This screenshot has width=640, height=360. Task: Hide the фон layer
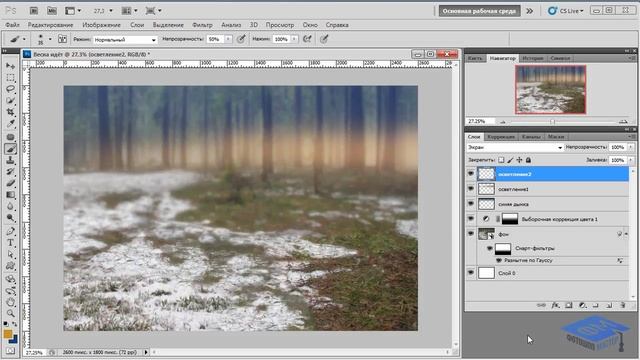[471, 233]
